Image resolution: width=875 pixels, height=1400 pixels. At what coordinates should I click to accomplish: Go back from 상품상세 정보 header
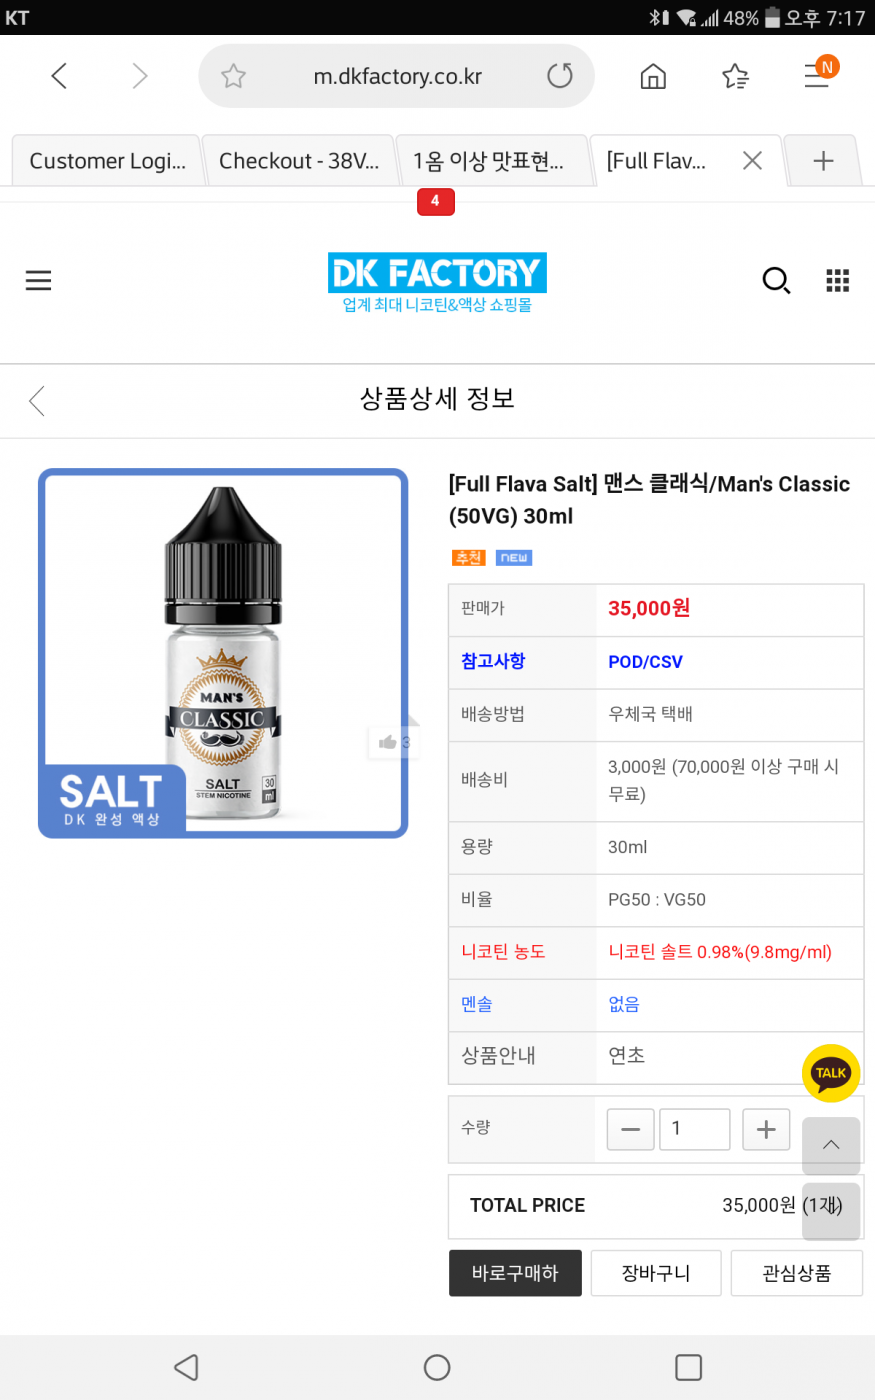[37, 401]
